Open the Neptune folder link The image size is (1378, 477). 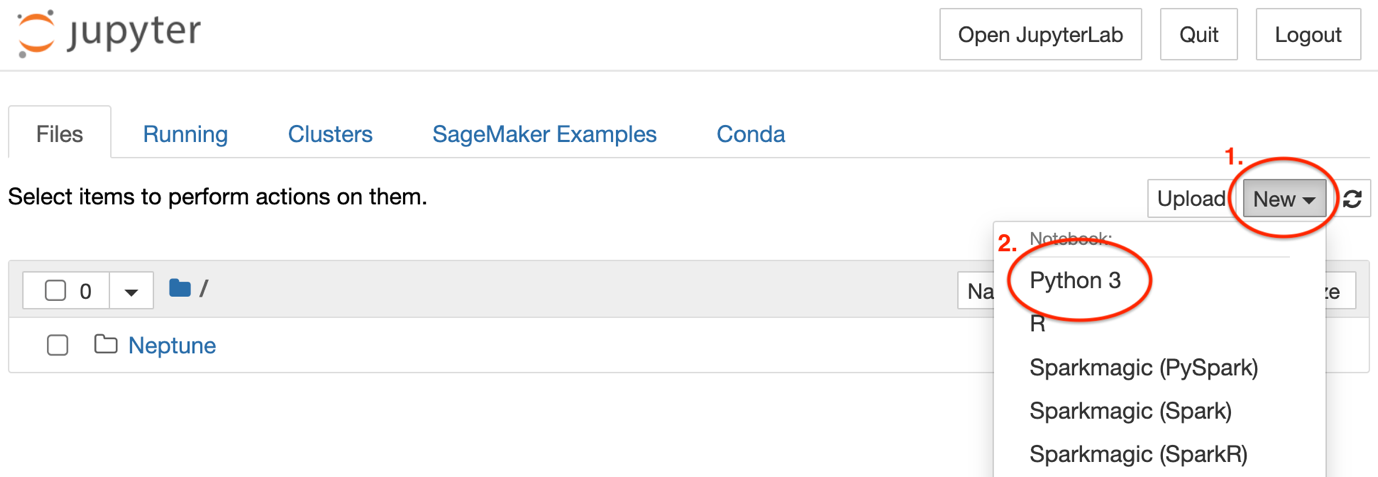pos(172,345)
